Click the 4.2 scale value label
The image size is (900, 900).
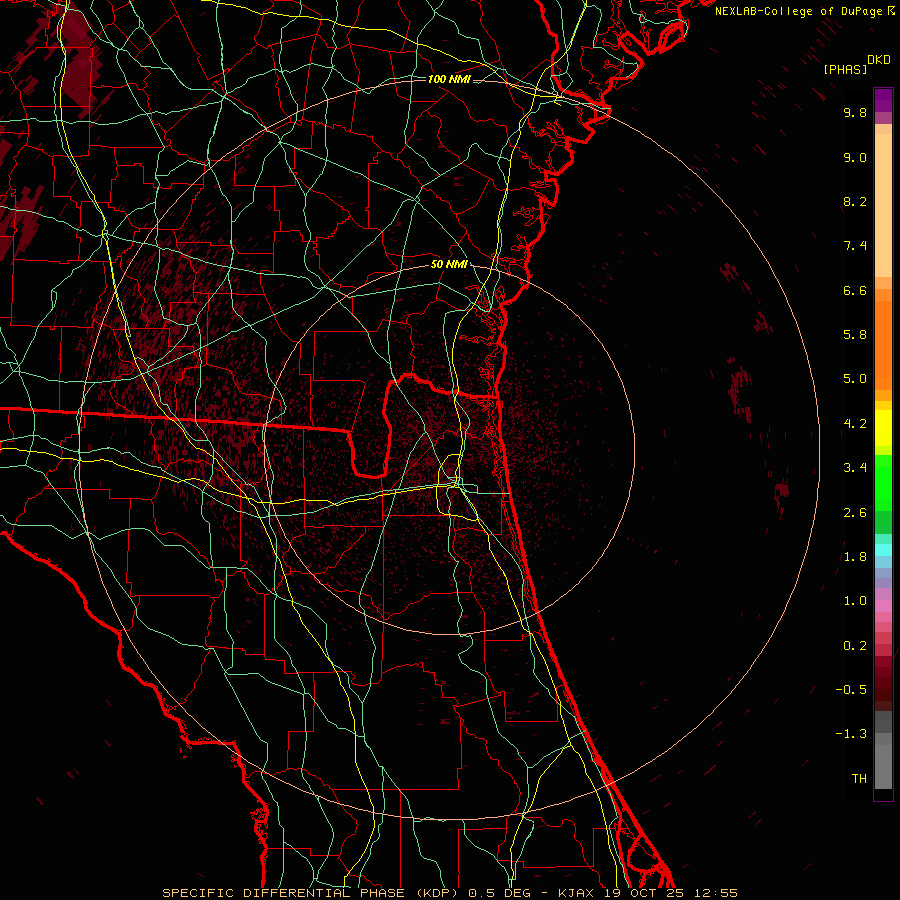click(x=854, y=423)
